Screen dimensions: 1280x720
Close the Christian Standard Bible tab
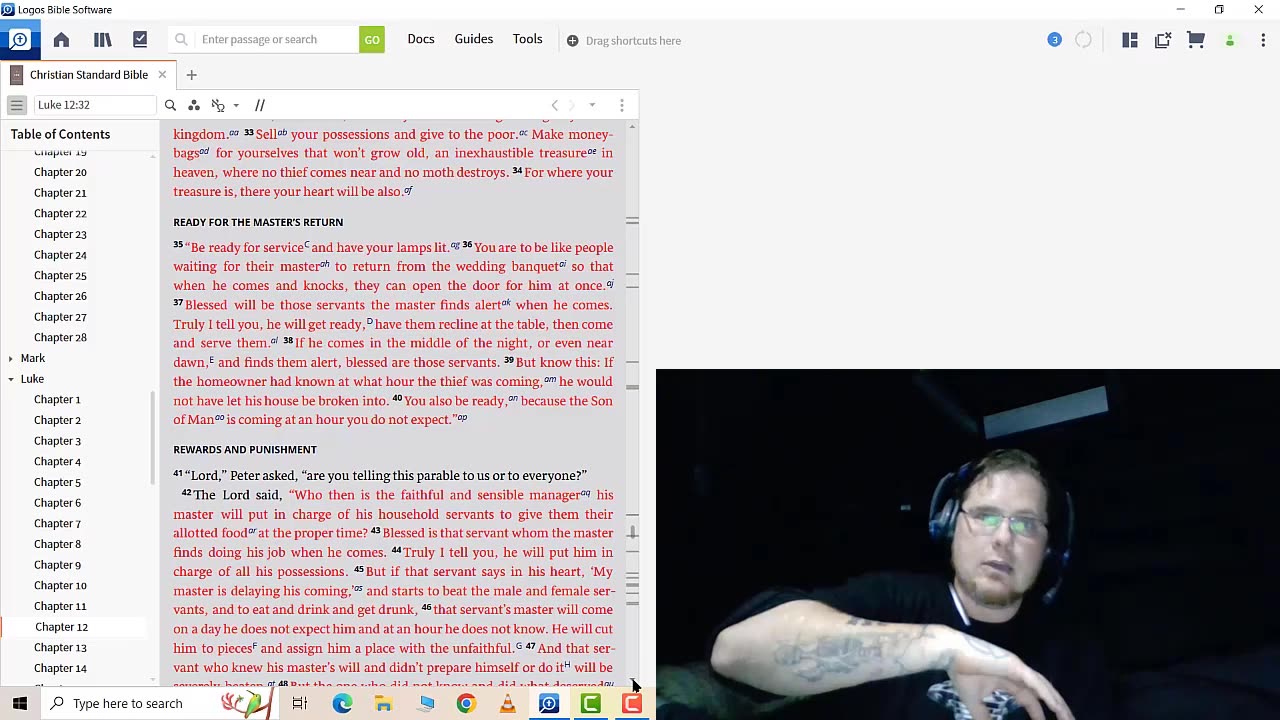pos(162,75)
